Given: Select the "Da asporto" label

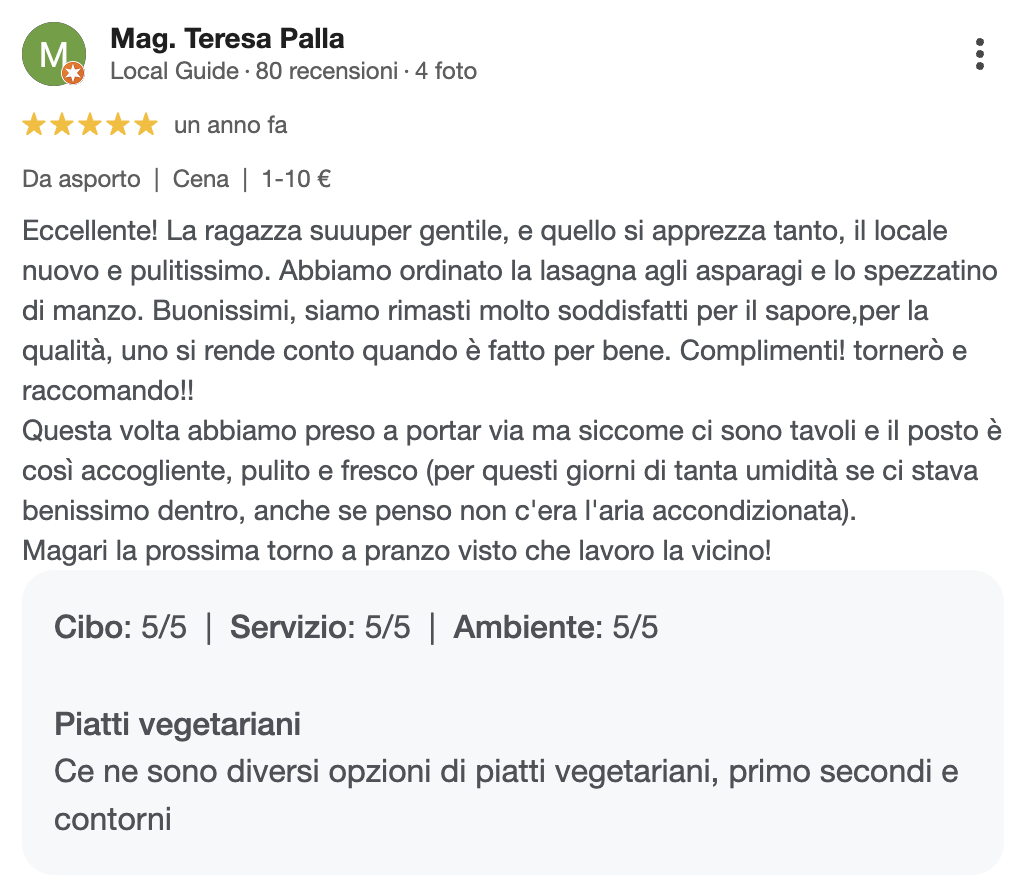Looking at the screenshot, I should (81, 179).
